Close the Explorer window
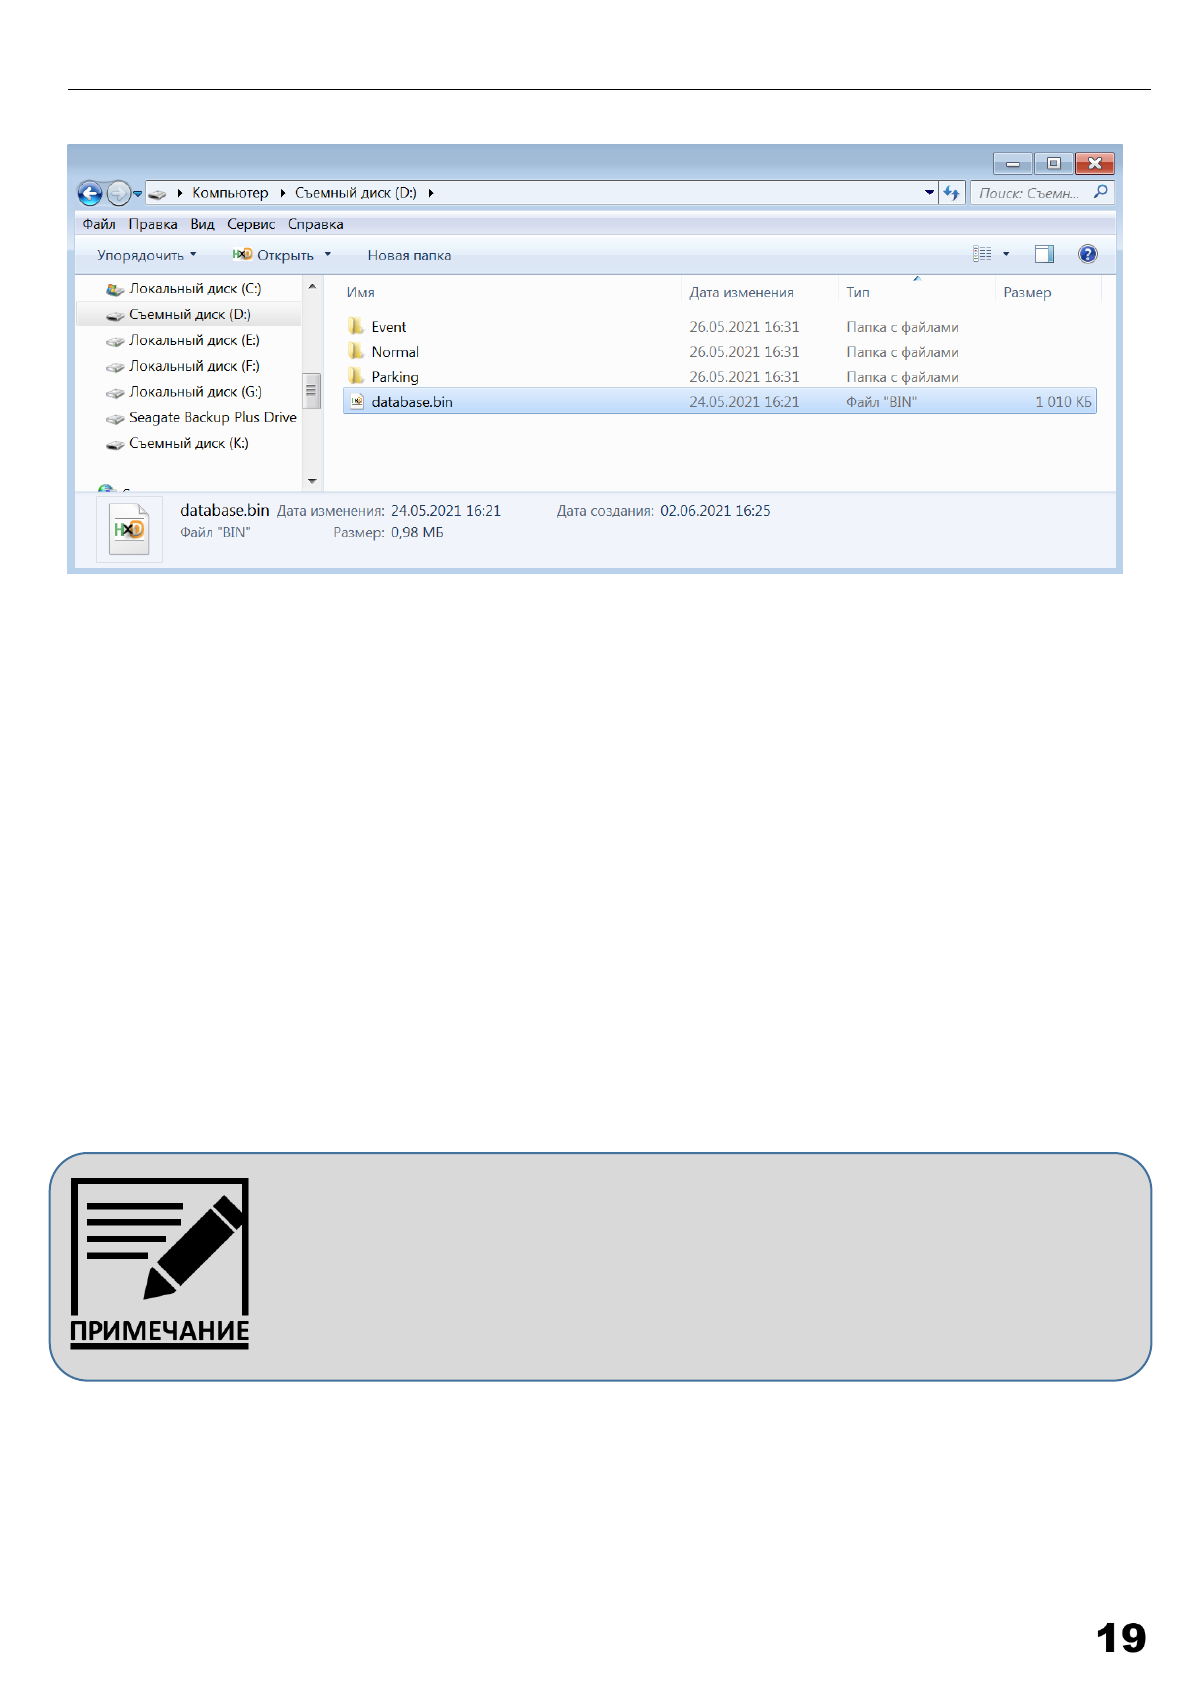 1095,163
